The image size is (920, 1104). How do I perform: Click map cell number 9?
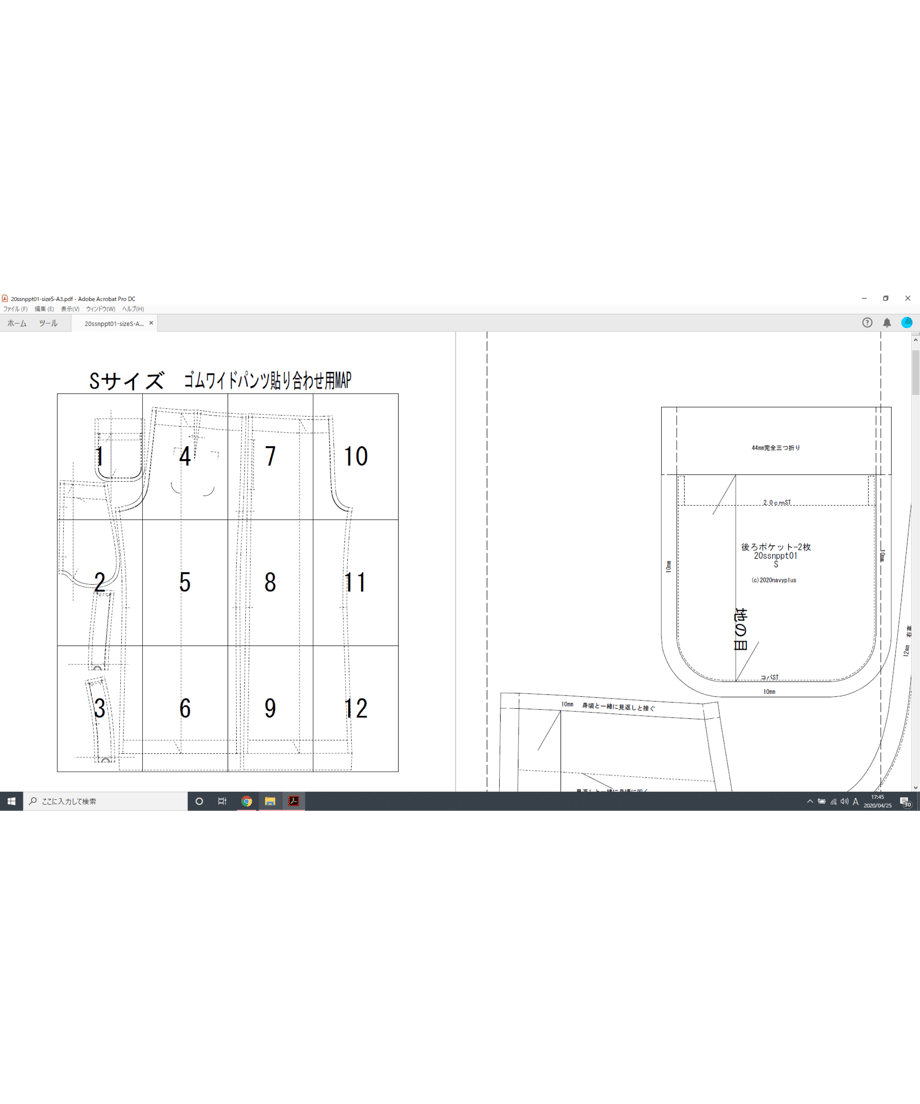[270, 708]
